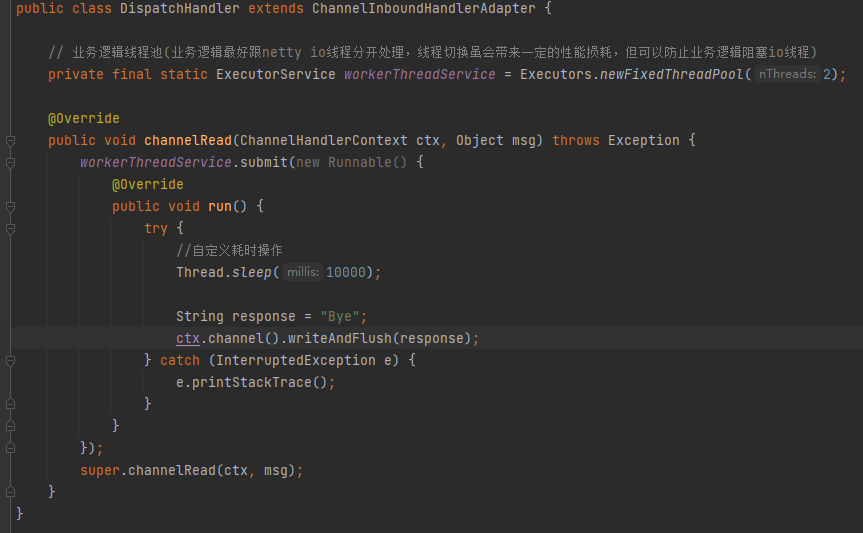Collapse the workerThreadService.submit block fold marker
863x533 pixels.
point(10,163)
